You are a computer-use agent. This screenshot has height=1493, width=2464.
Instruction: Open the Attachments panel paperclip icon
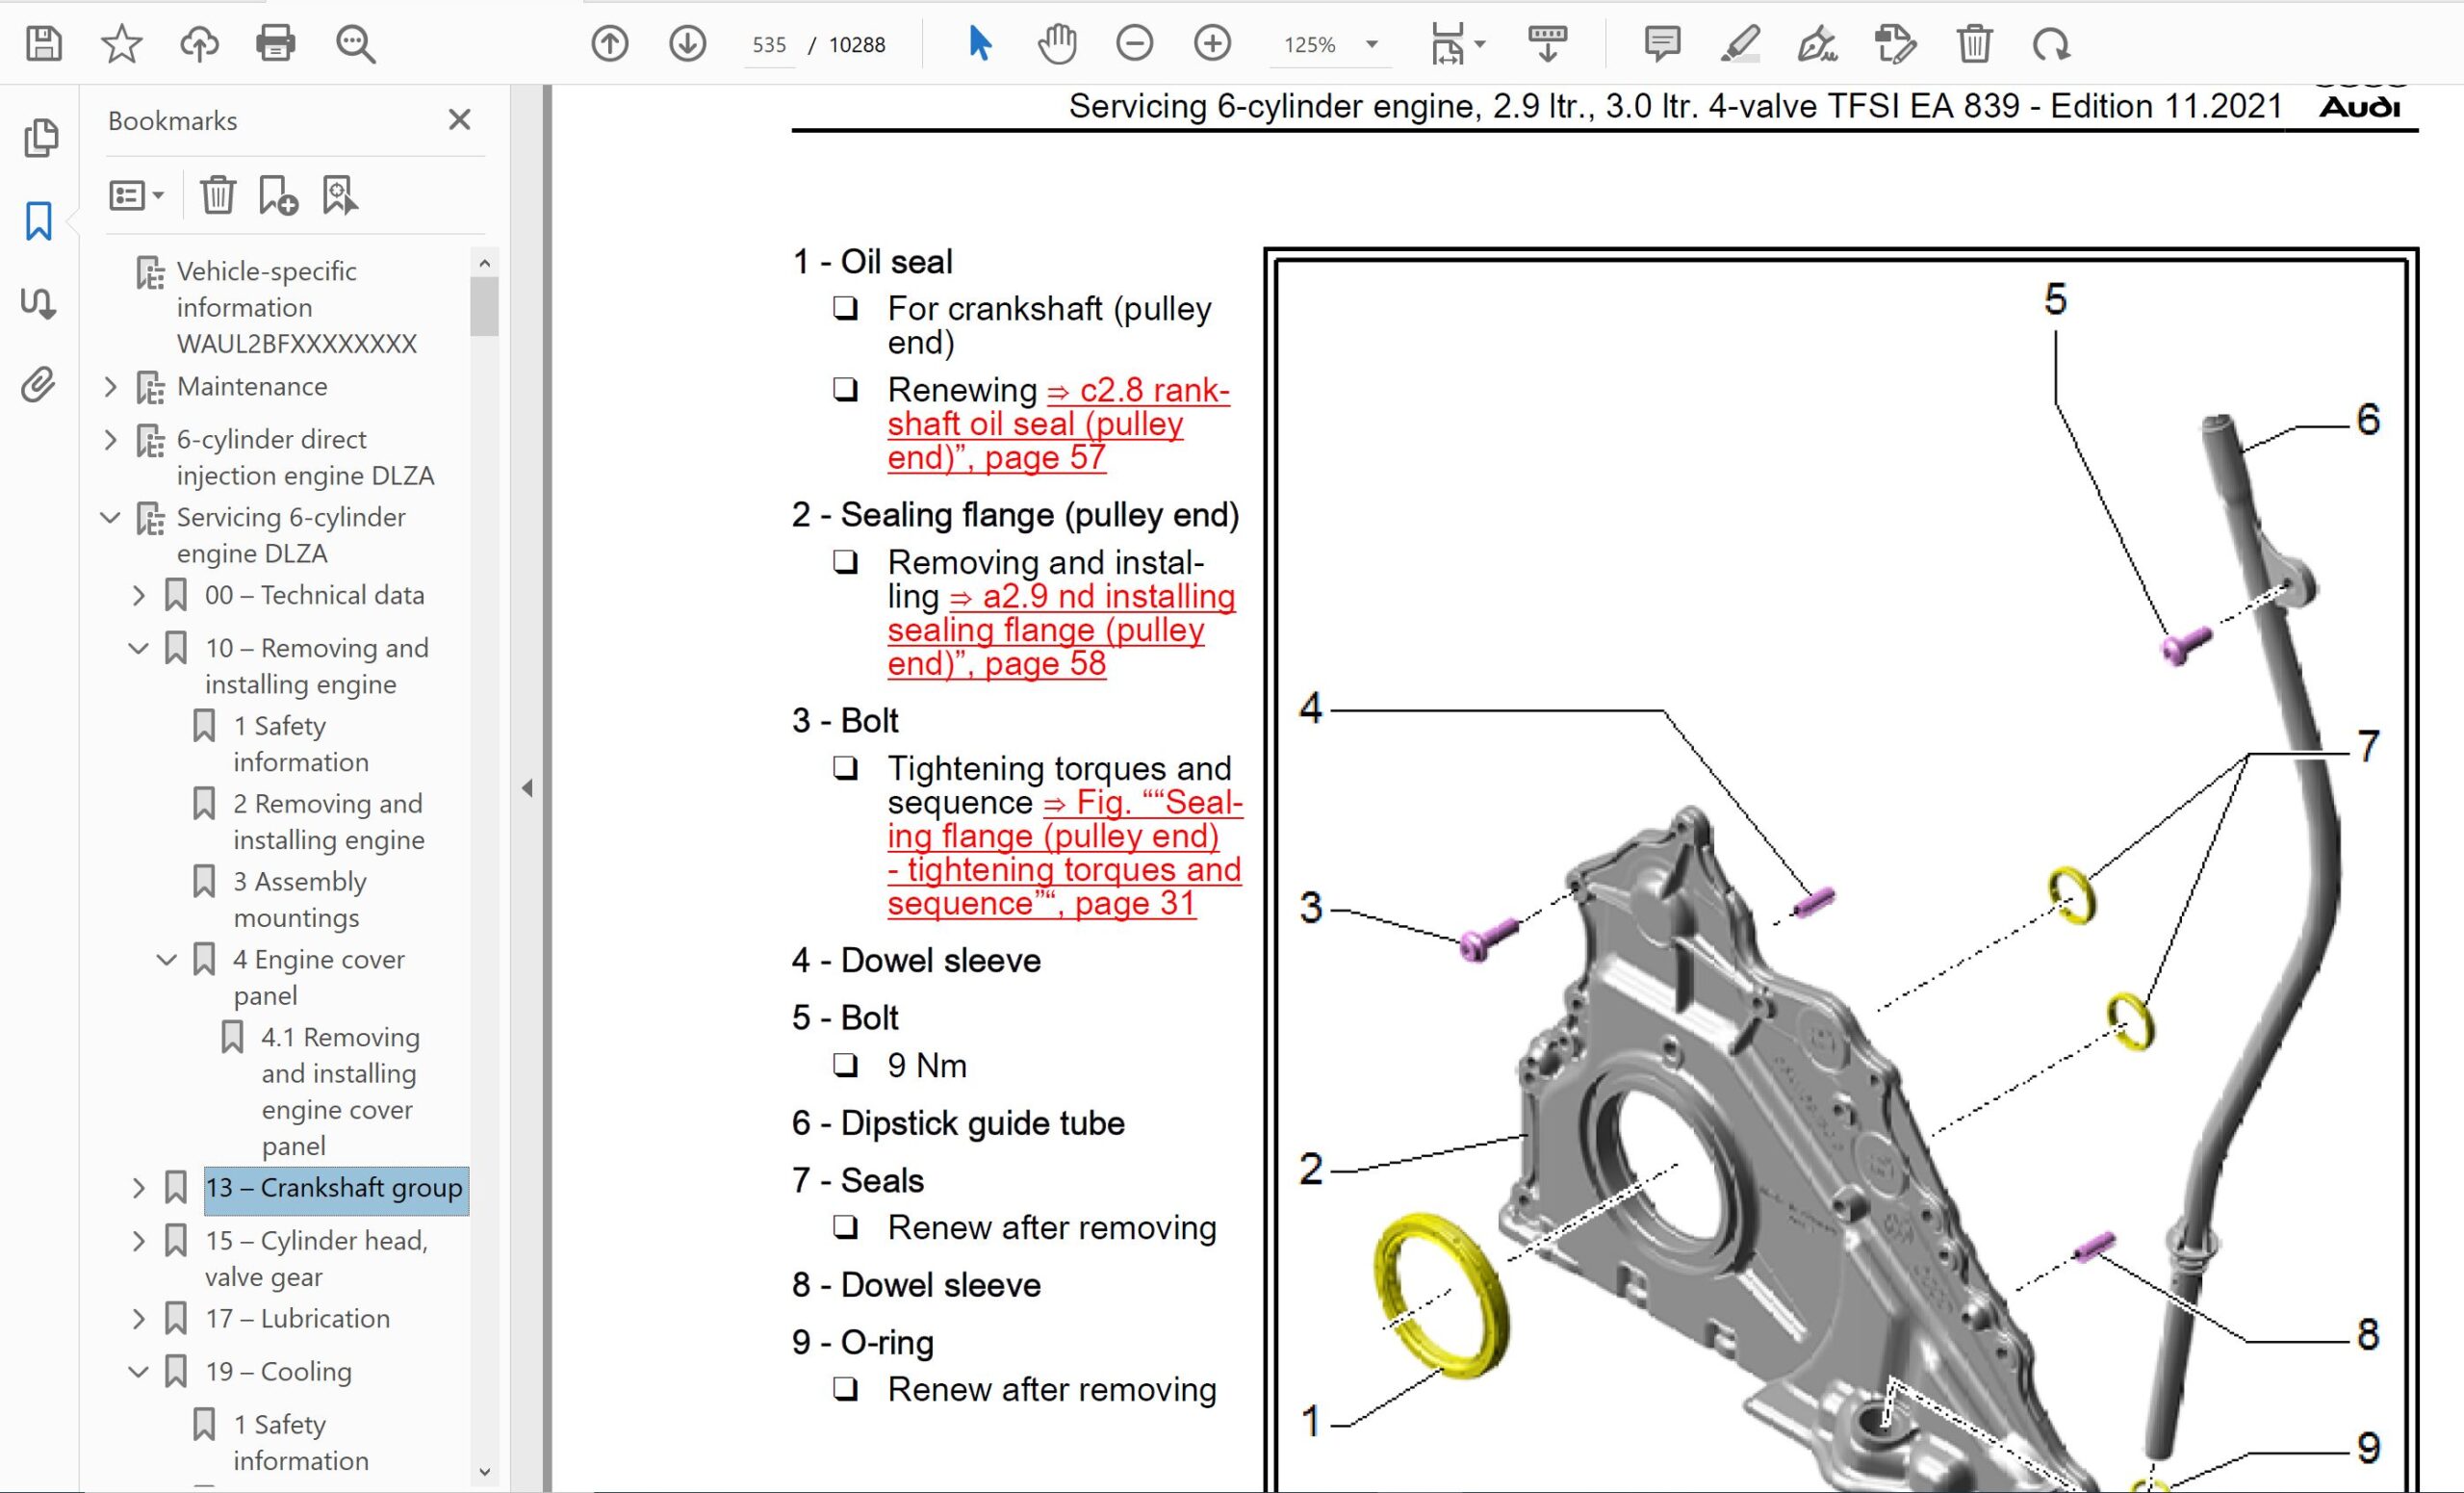click(38, 385)
